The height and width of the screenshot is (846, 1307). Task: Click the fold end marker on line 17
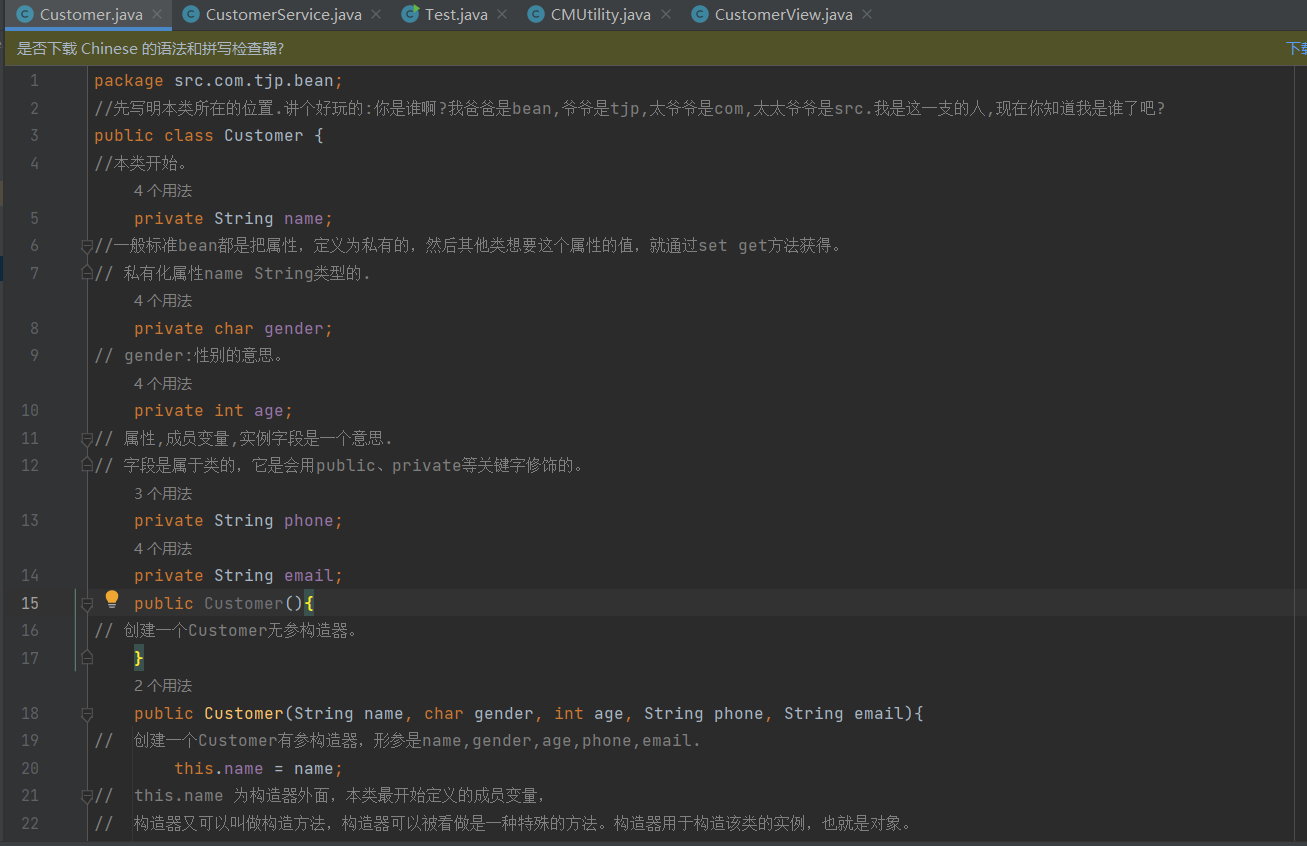coord(87,657)
